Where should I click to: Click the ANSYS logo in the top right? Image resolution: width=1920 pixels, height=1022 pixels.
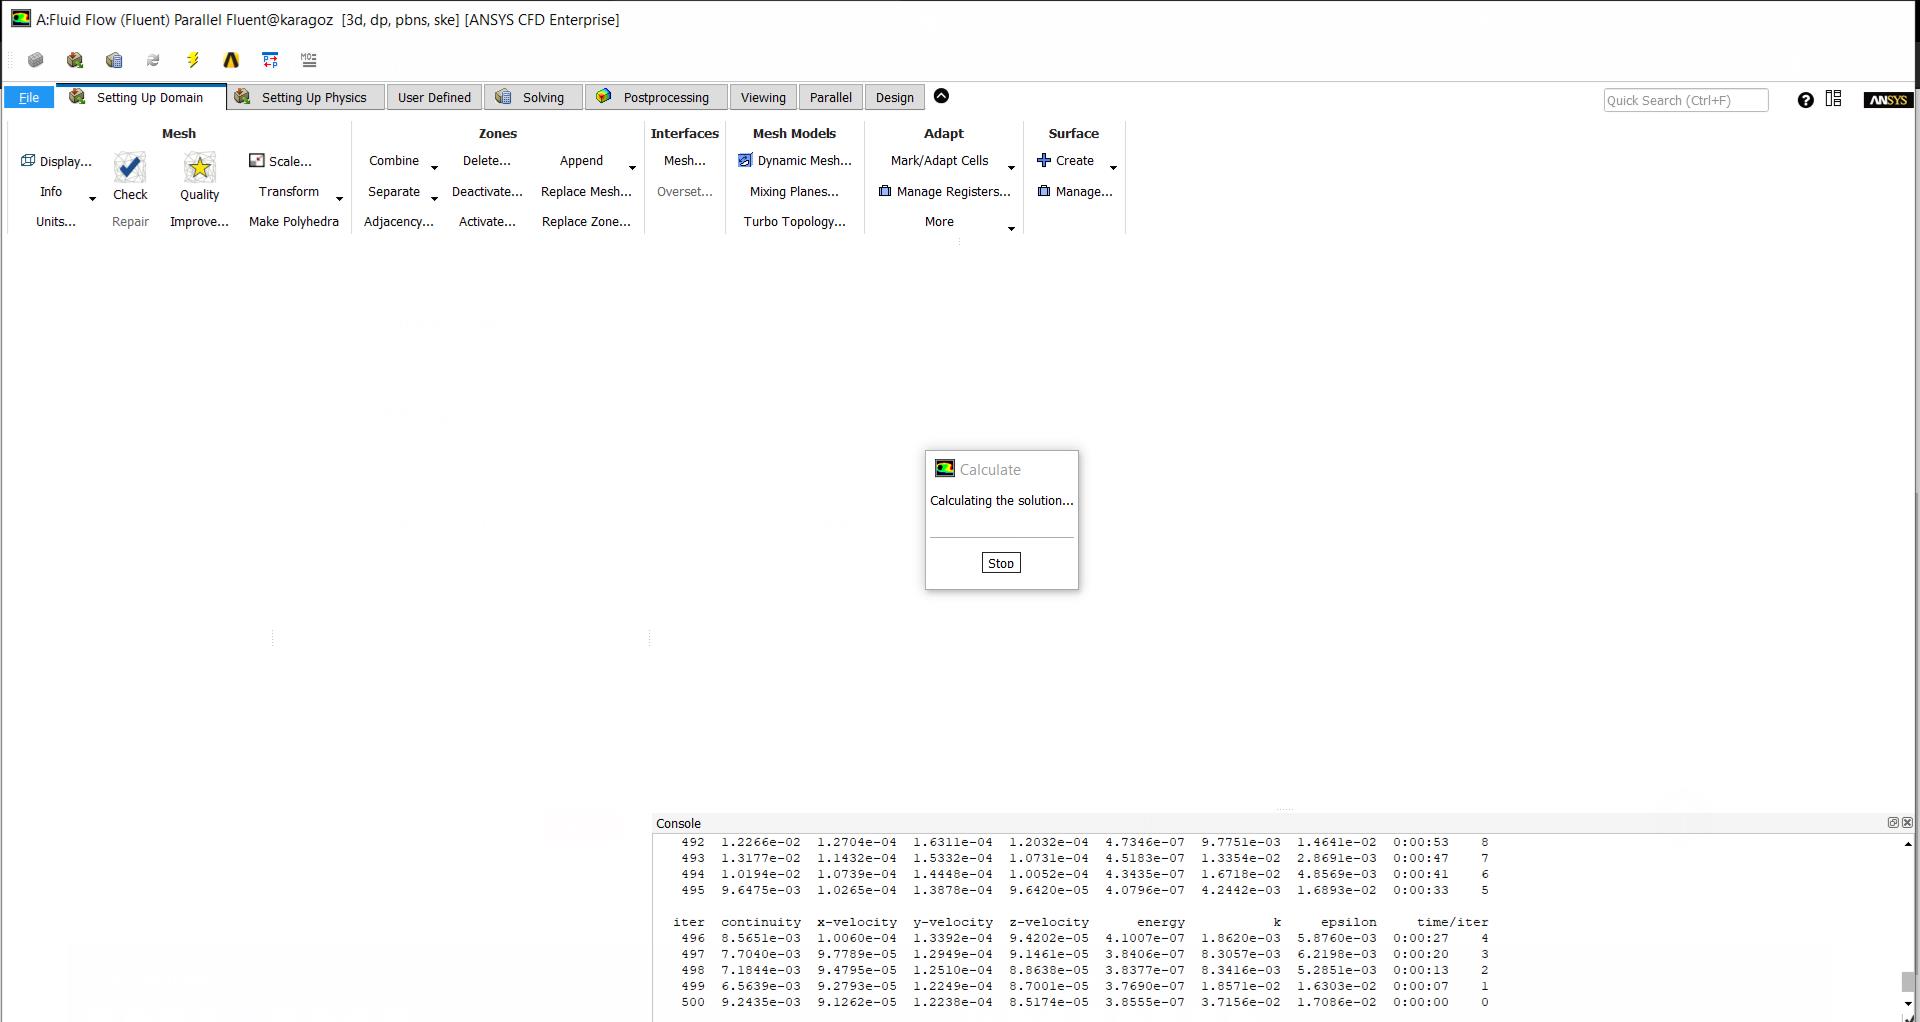tap(1888, 100)
